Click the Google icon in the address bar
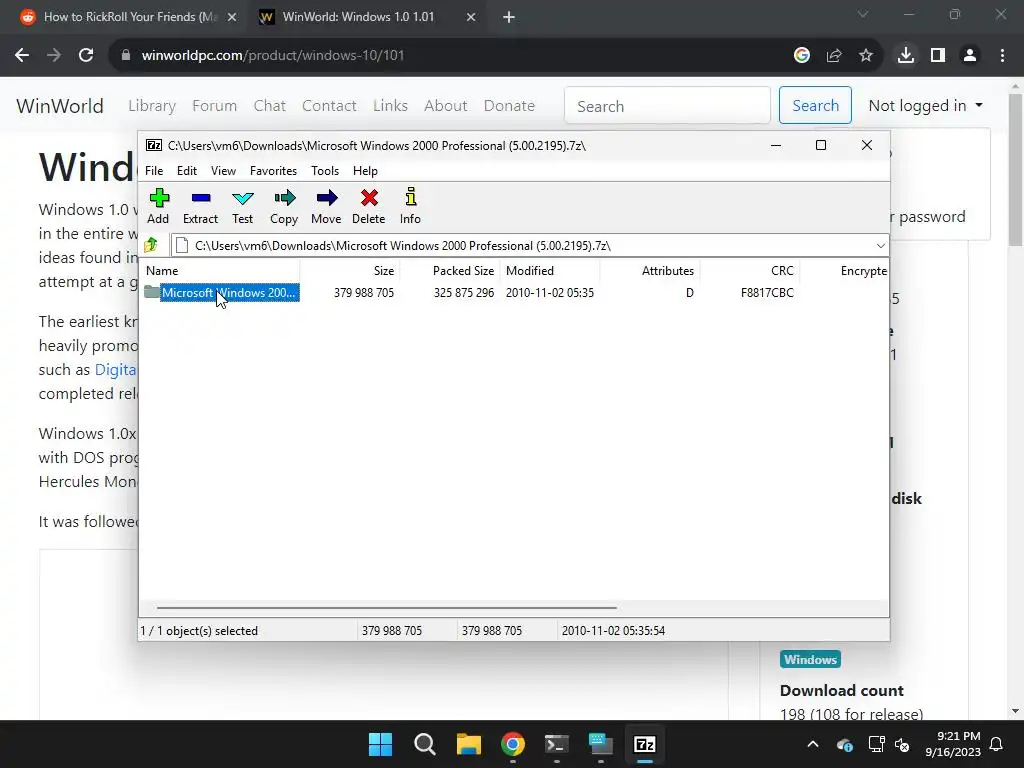The width and height of the screenshot is (1024, 768). pos(802,56)
